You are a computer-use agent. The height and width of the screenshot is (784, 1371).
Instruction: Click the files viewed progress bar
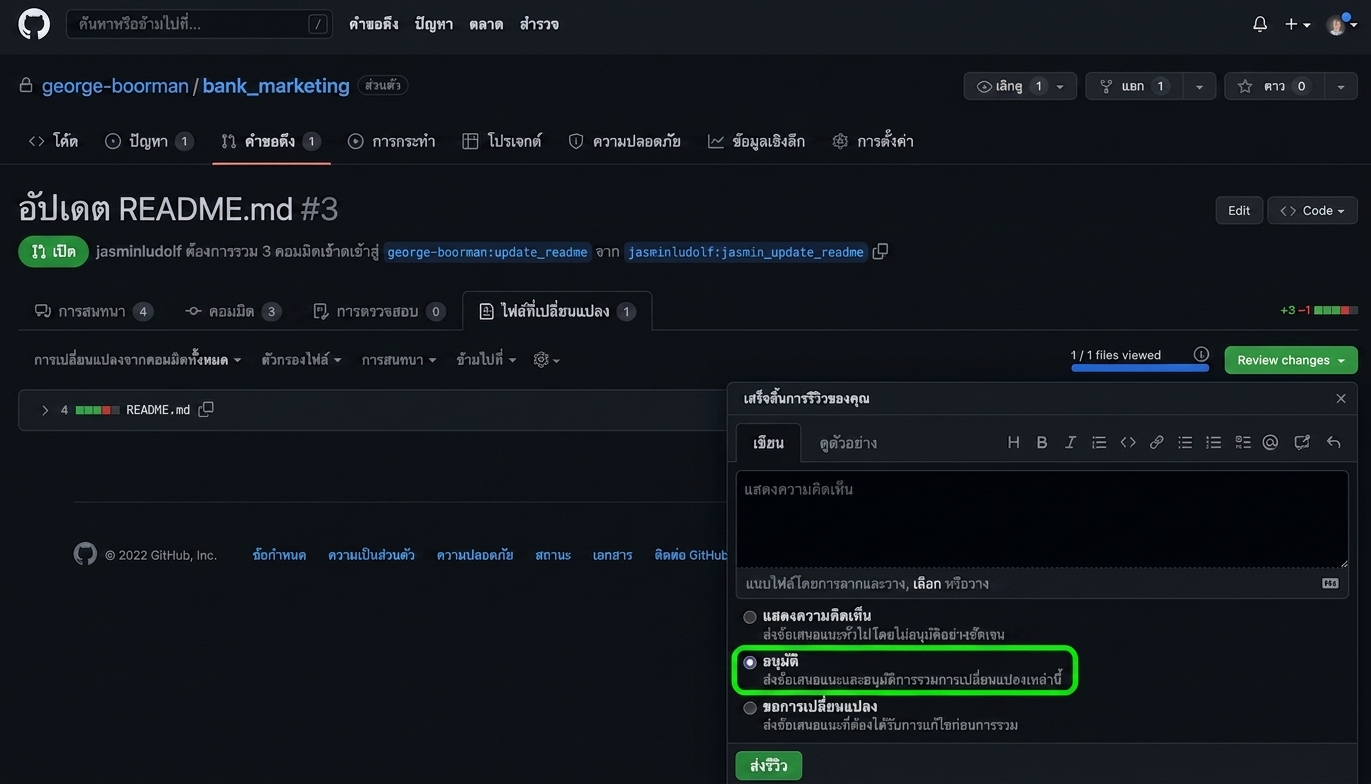[x=1140, y=368]
